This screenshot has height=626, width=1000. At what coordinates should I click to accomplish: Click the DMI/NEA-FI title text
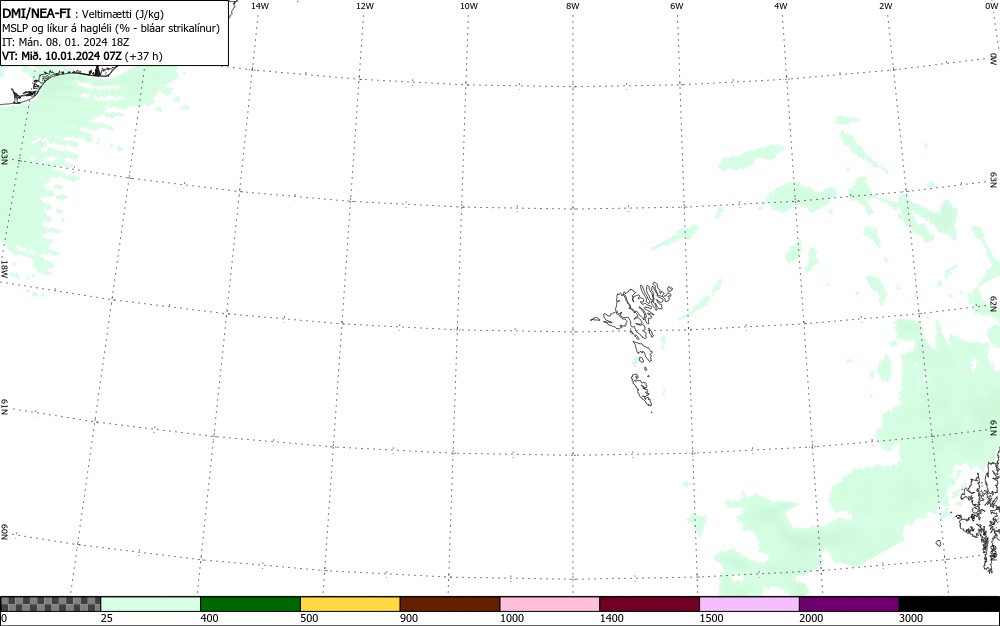coord(36,13)
